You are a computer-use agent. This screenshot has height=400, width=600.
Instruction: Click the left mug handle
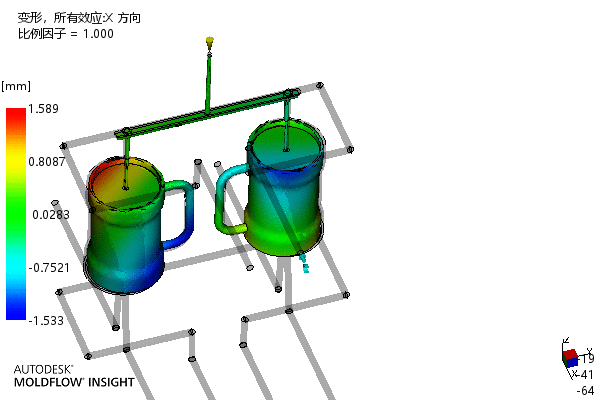[180, 214]
